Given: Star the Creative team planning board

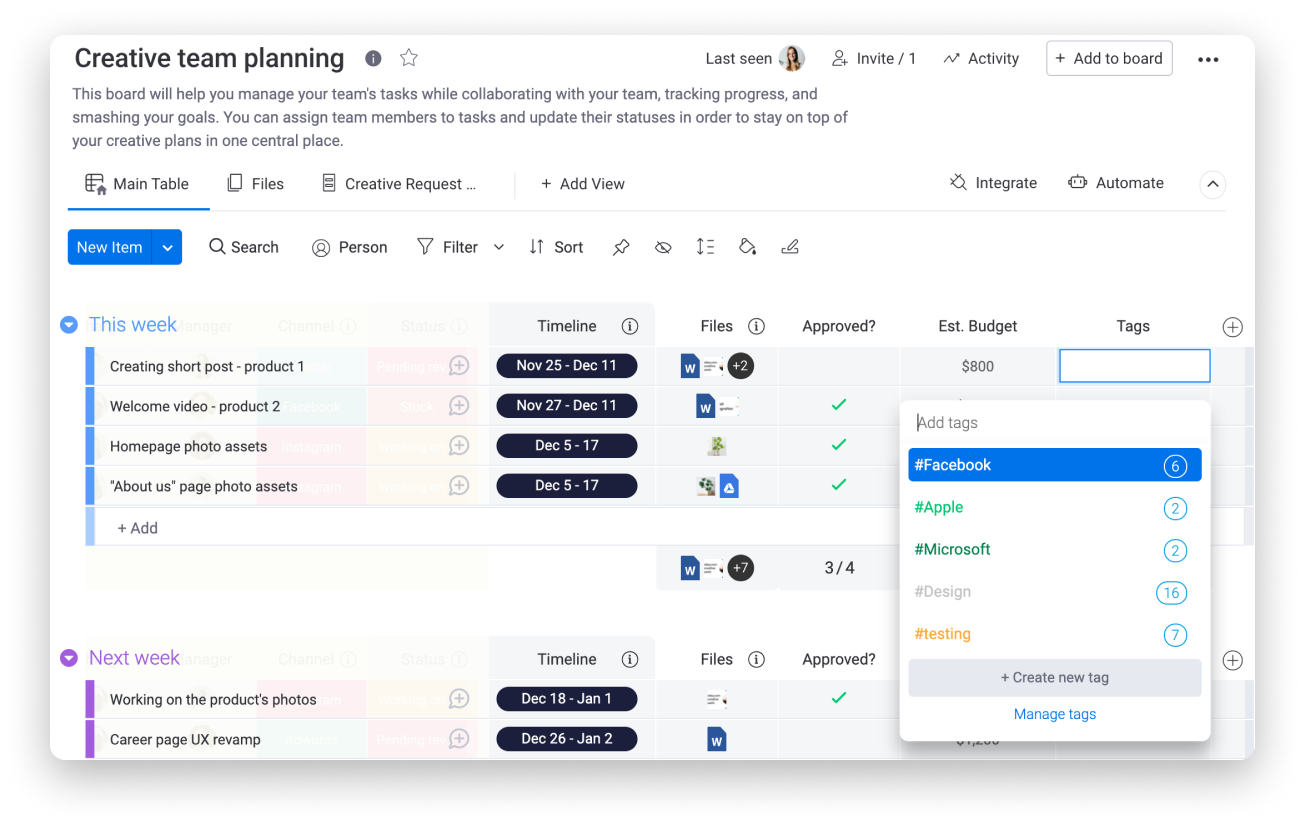Looking at the screenshot, I should click(408, 58).
